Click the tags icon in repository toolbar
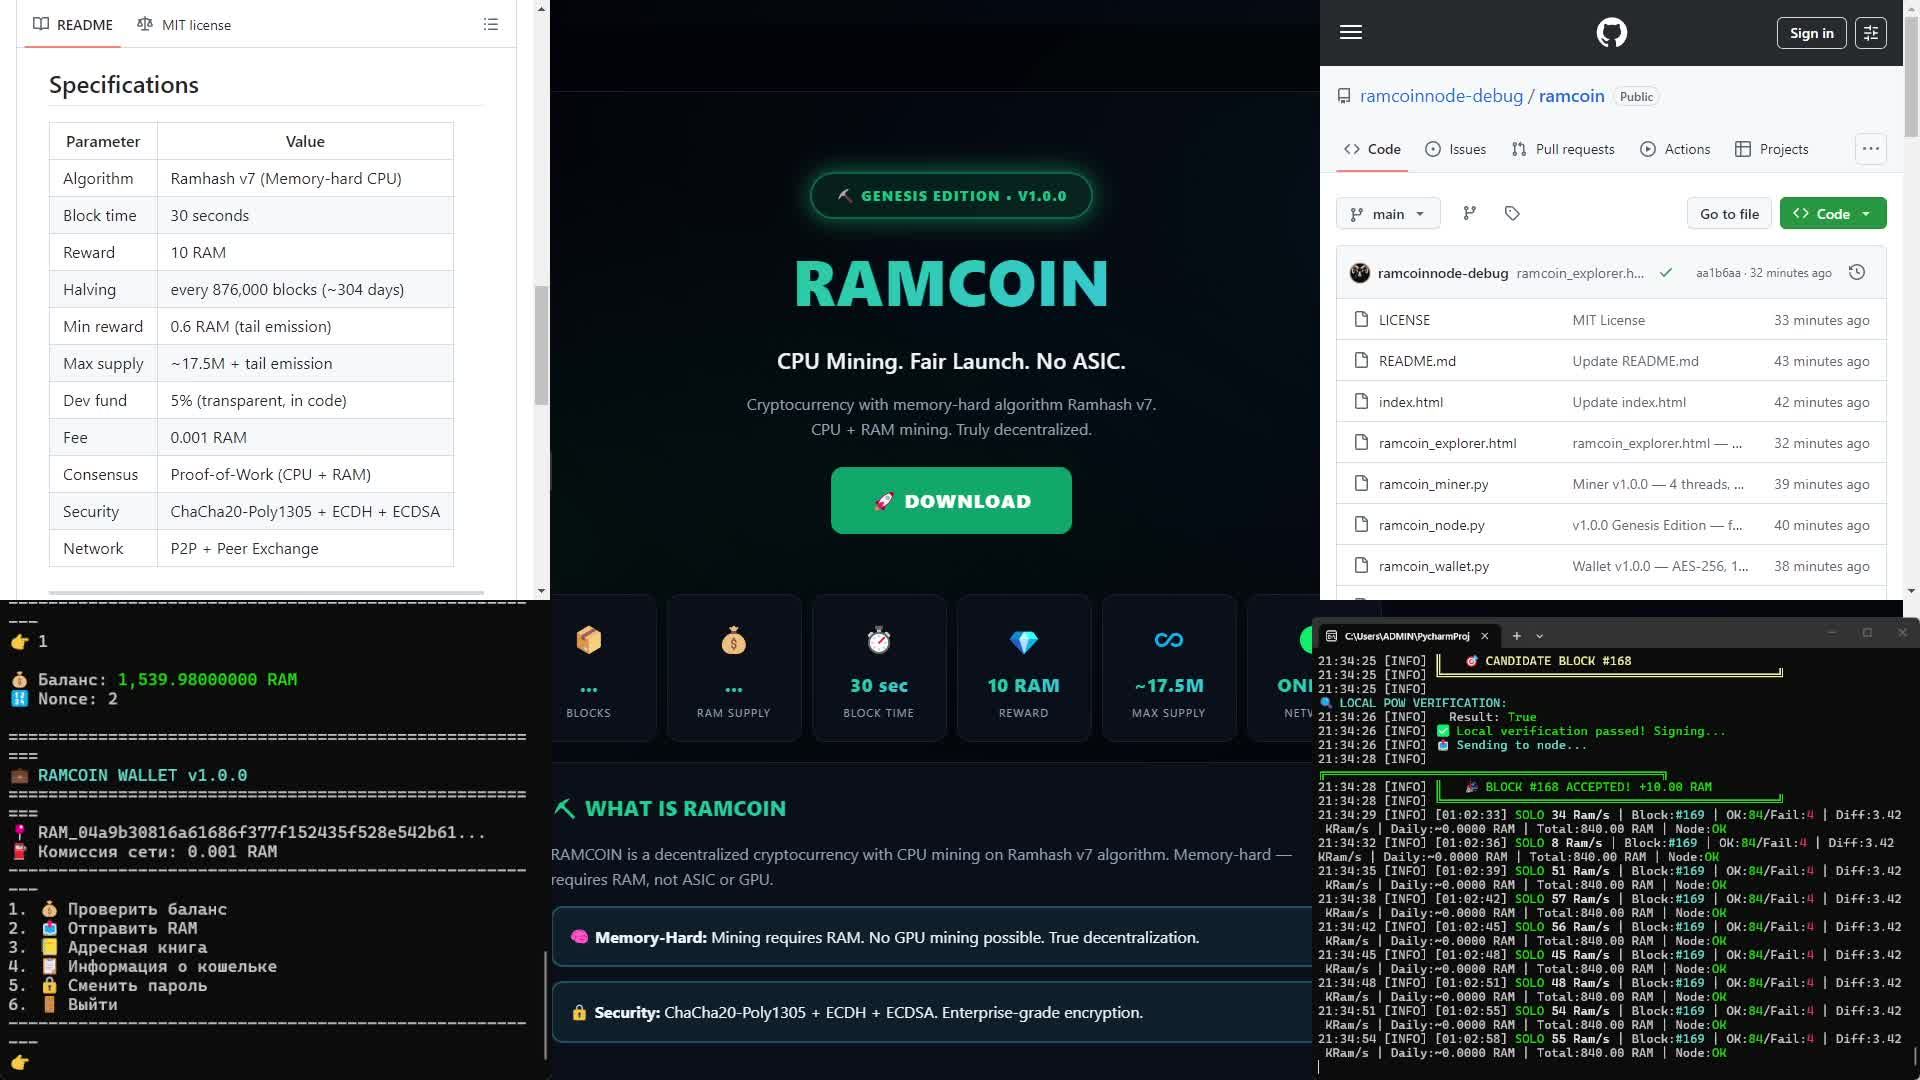This screenshot has height=1080, width=1920. (1512, 213)
